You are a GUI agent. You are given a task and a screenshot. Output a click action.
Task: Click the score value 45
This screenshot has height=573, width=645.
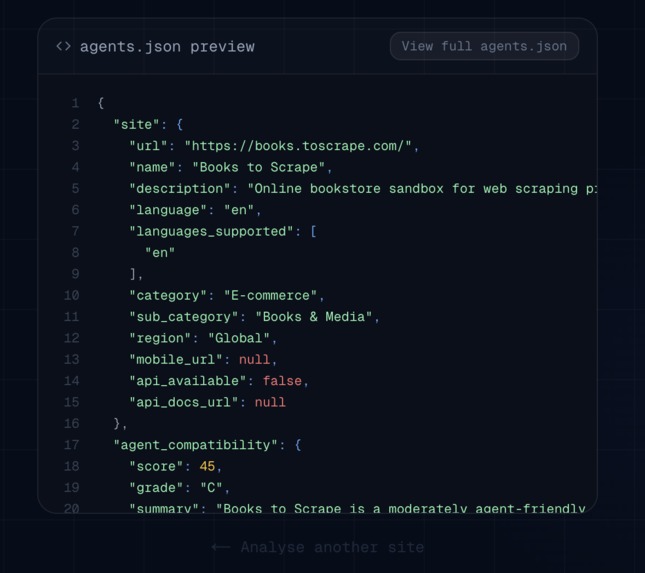(x=207, y=467)
